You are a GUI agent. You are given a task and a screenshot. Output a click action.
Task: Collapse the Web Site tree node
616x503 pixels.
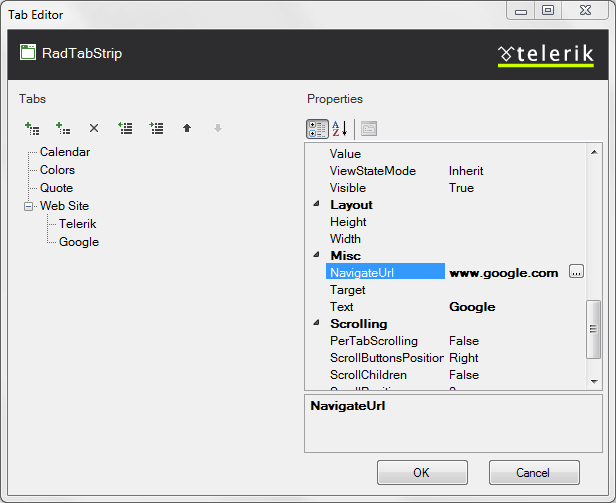pos(28,206)
